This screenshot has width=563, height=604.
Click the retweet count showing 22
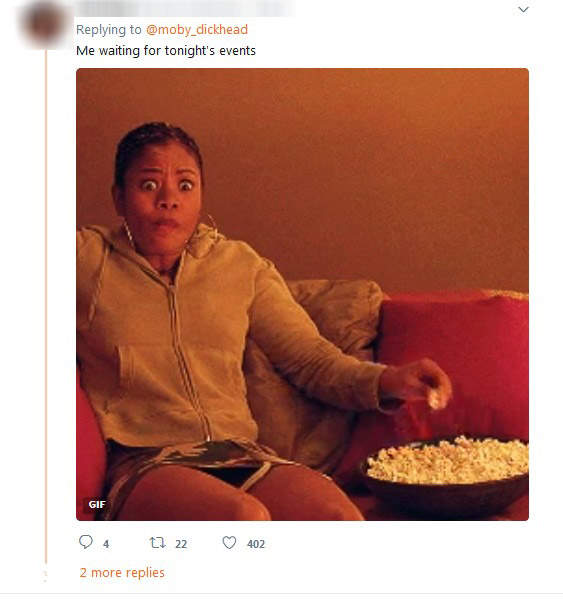tap(181, 544)
